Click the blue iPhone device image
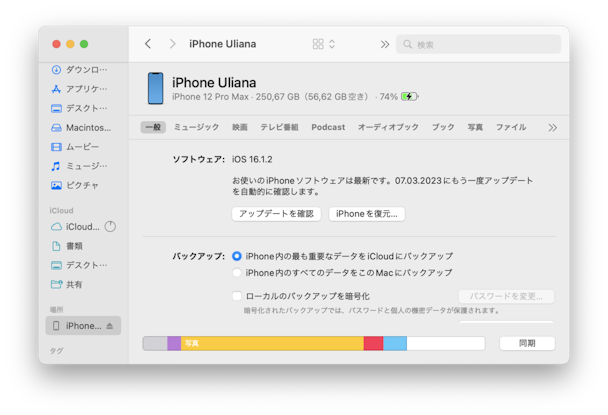 coord(155,88)
